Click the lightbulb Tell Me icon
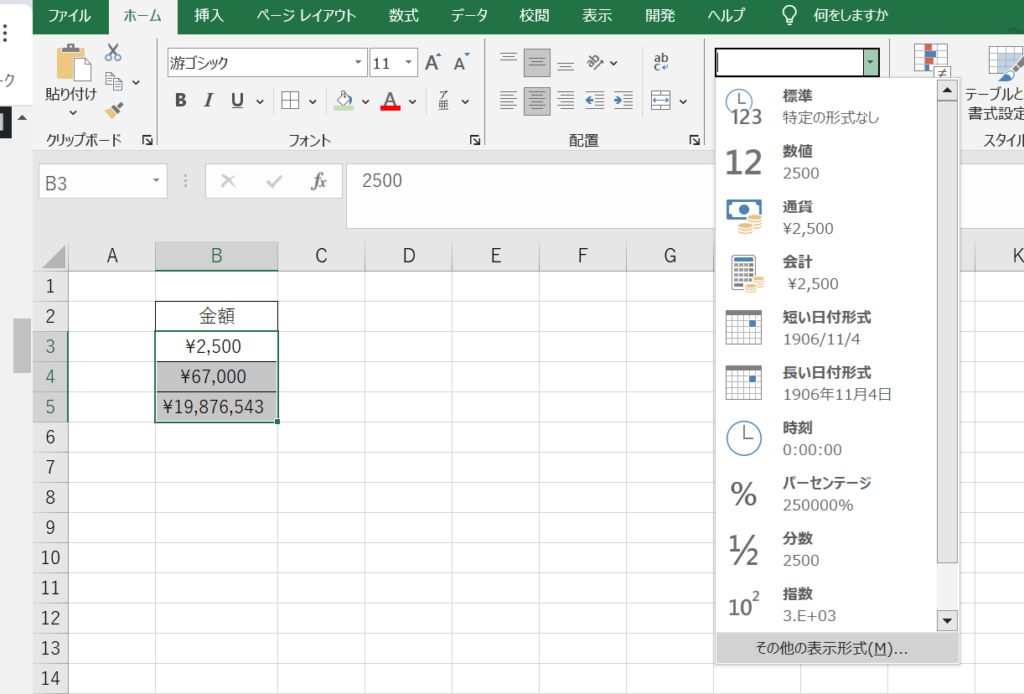Viewport: 1024px width, 694px height. coord(789,15)
